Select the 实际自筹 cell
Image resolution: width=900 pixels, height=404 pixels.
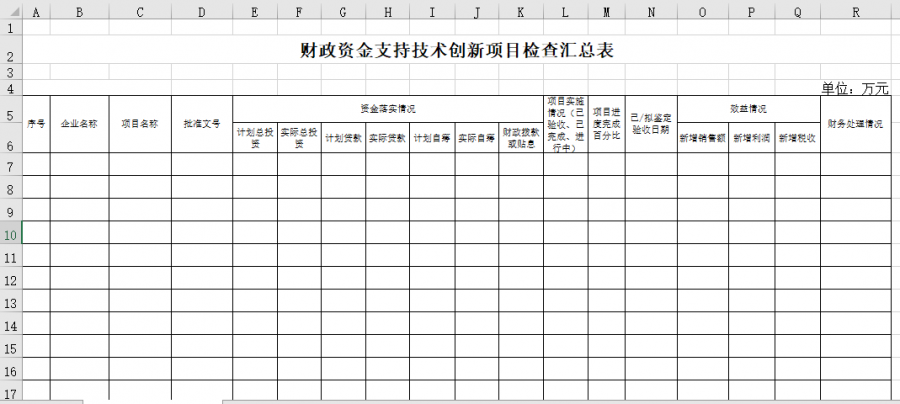pos(477,138)
